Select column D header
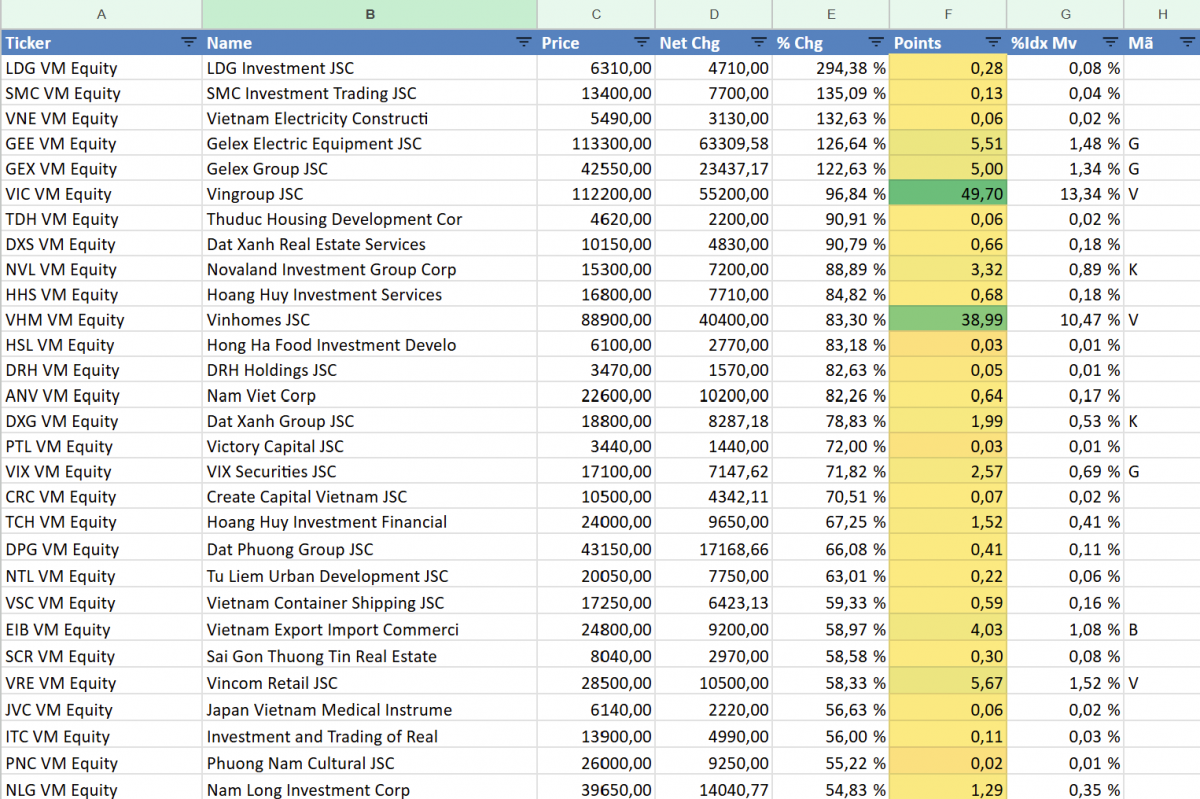The image size is (1200, 799). pos(714,14)
